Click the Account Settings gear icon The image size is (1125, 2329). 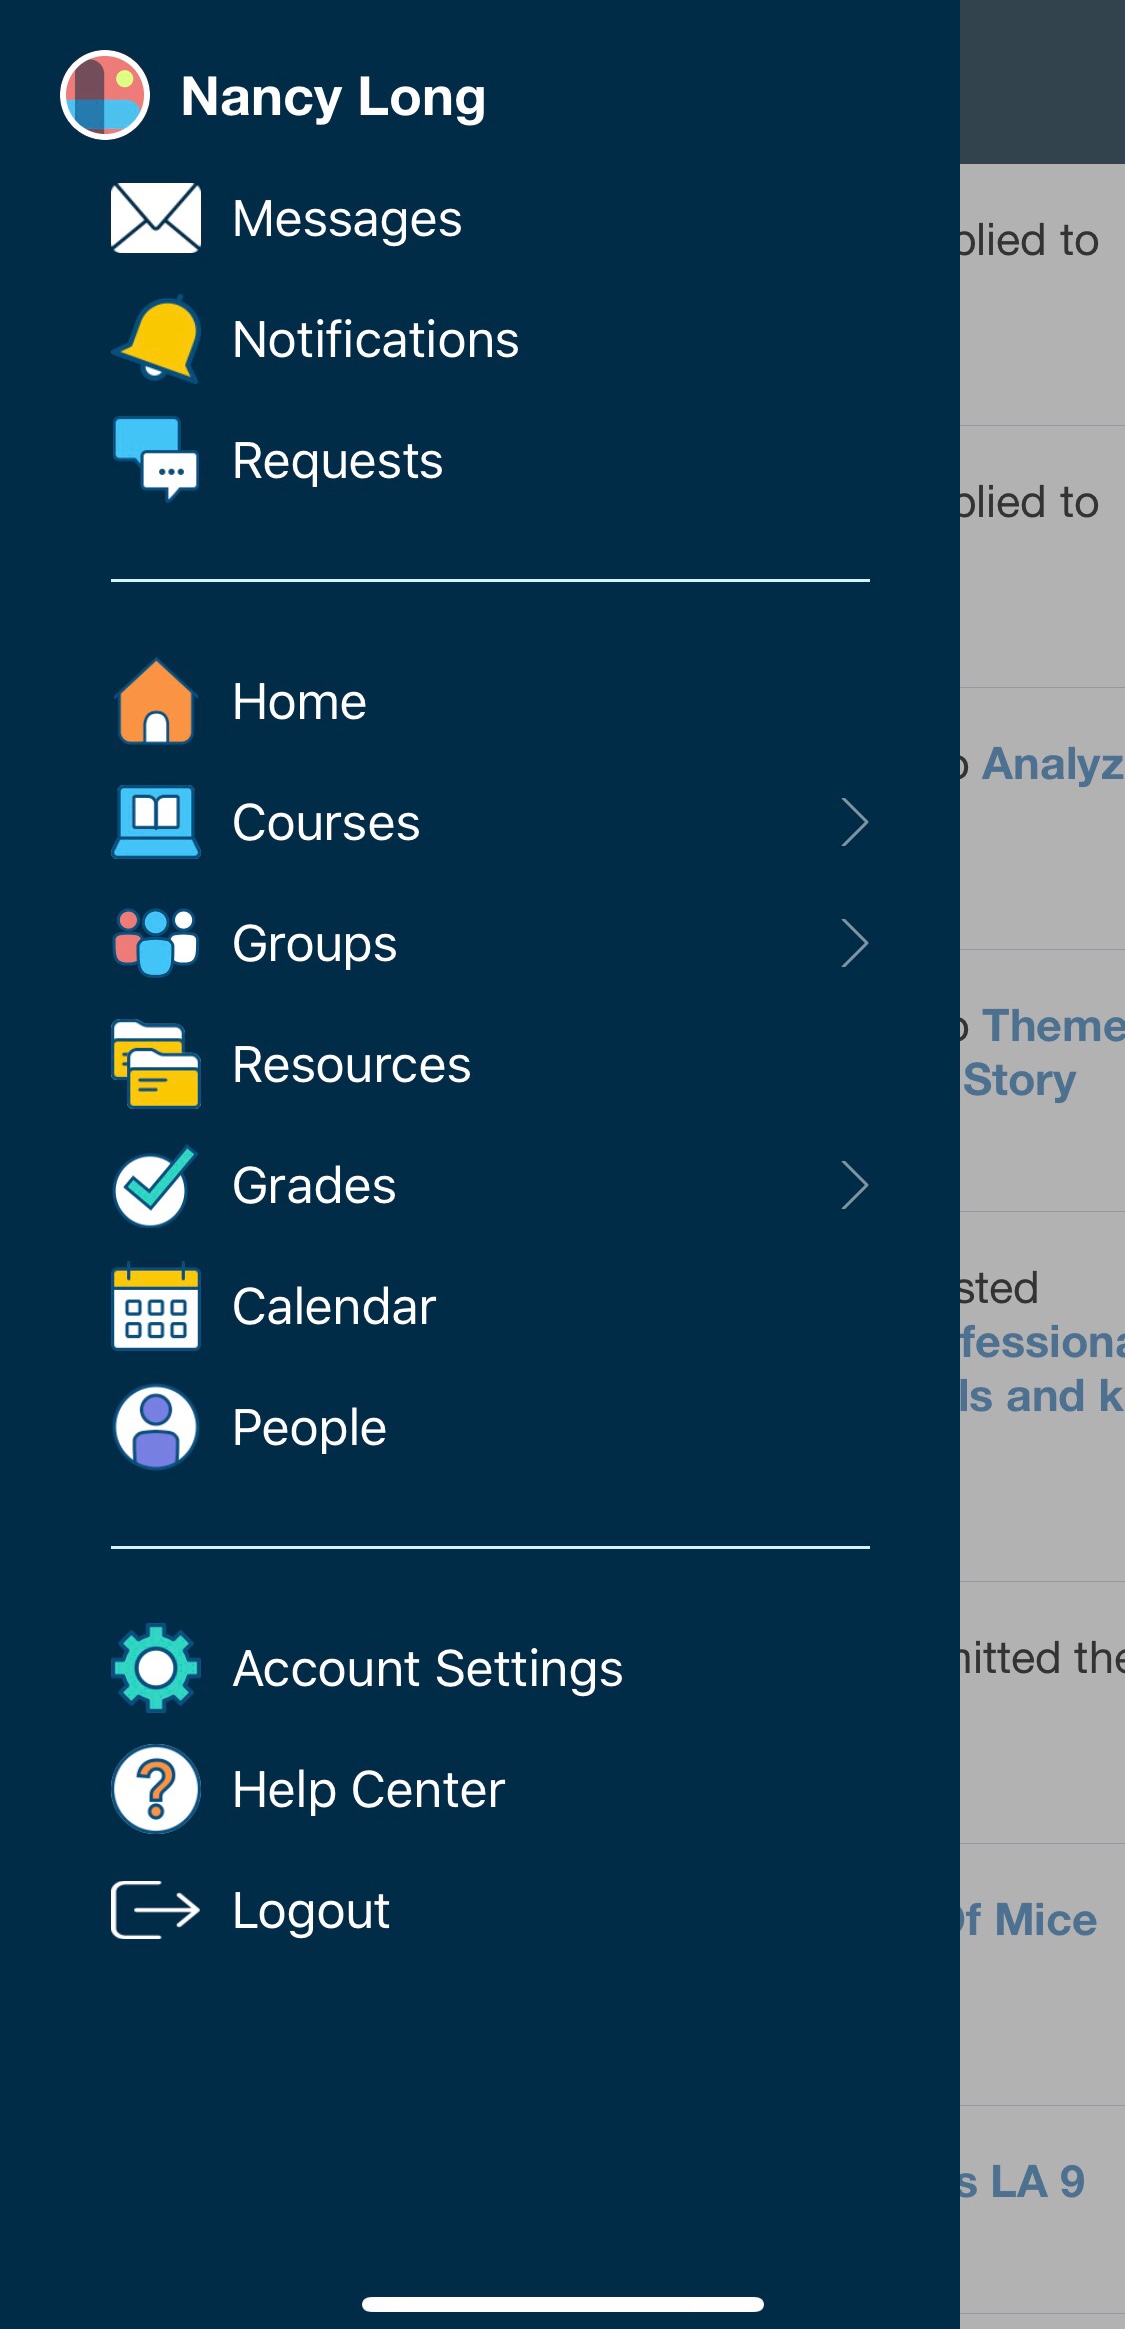pos(156,1668)
